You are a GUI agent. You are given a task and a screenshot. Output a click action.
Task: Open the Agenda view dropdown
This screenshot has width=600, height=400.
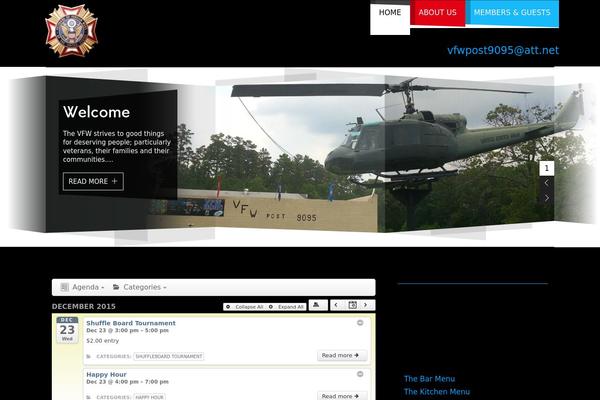point(82,287)
